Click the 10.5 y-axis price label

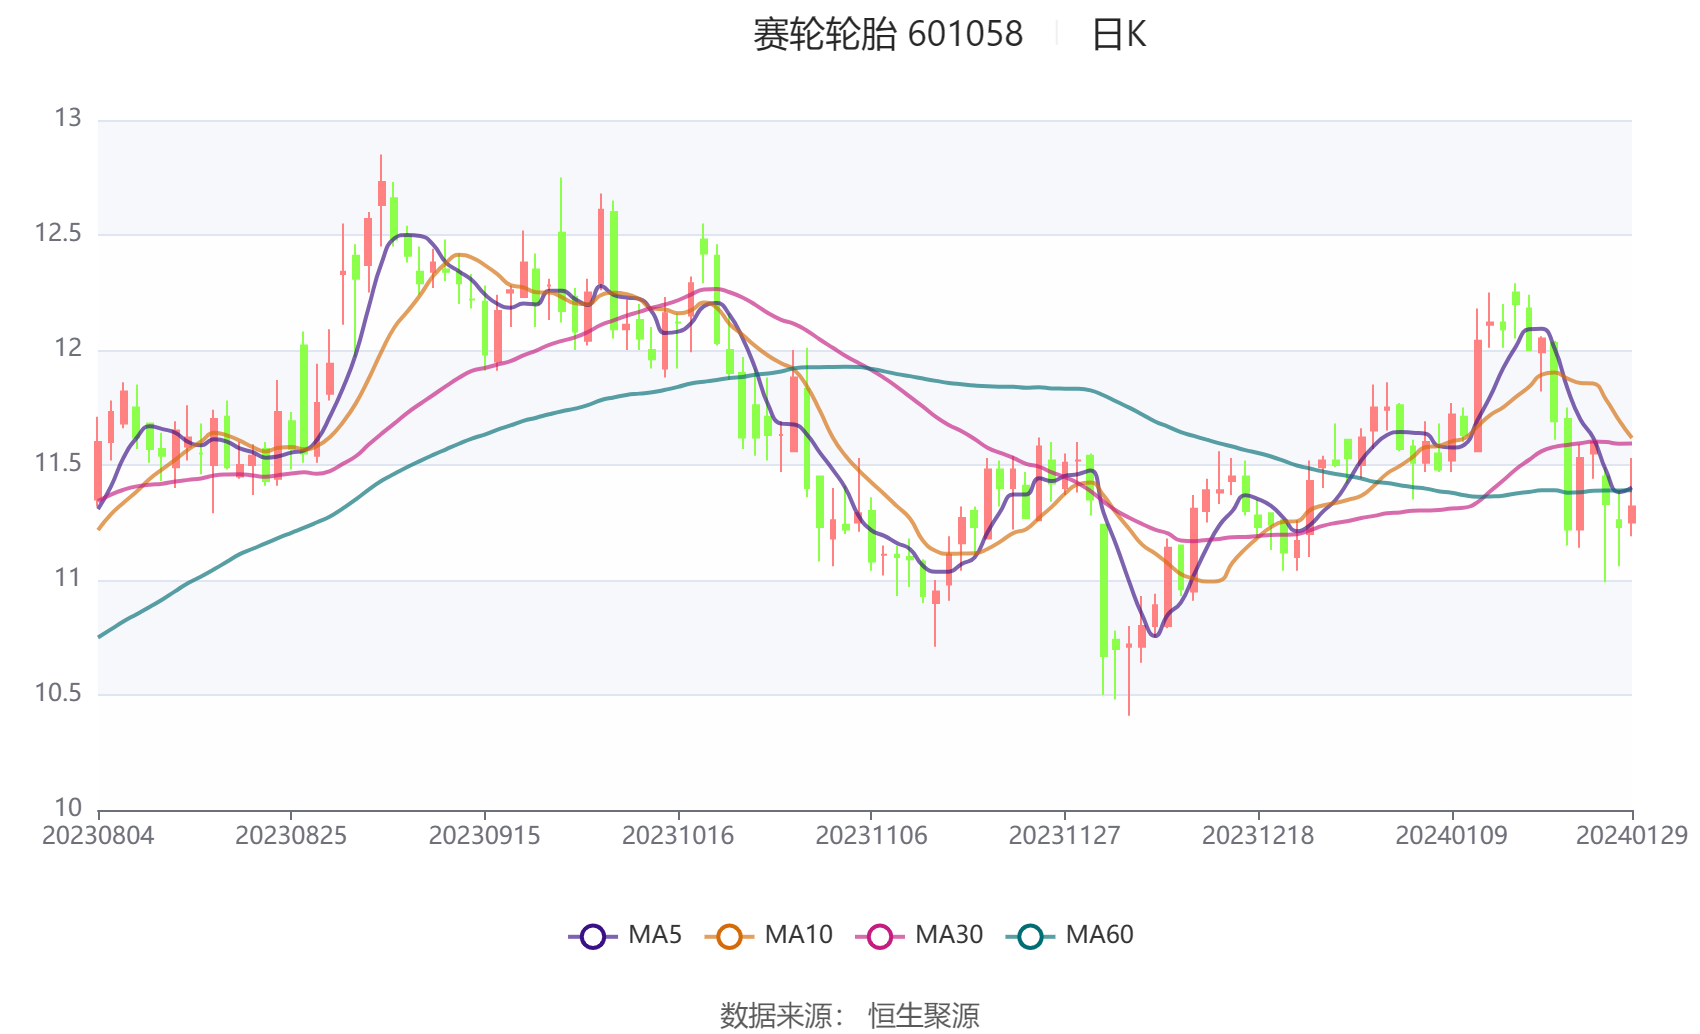(58, 693)
